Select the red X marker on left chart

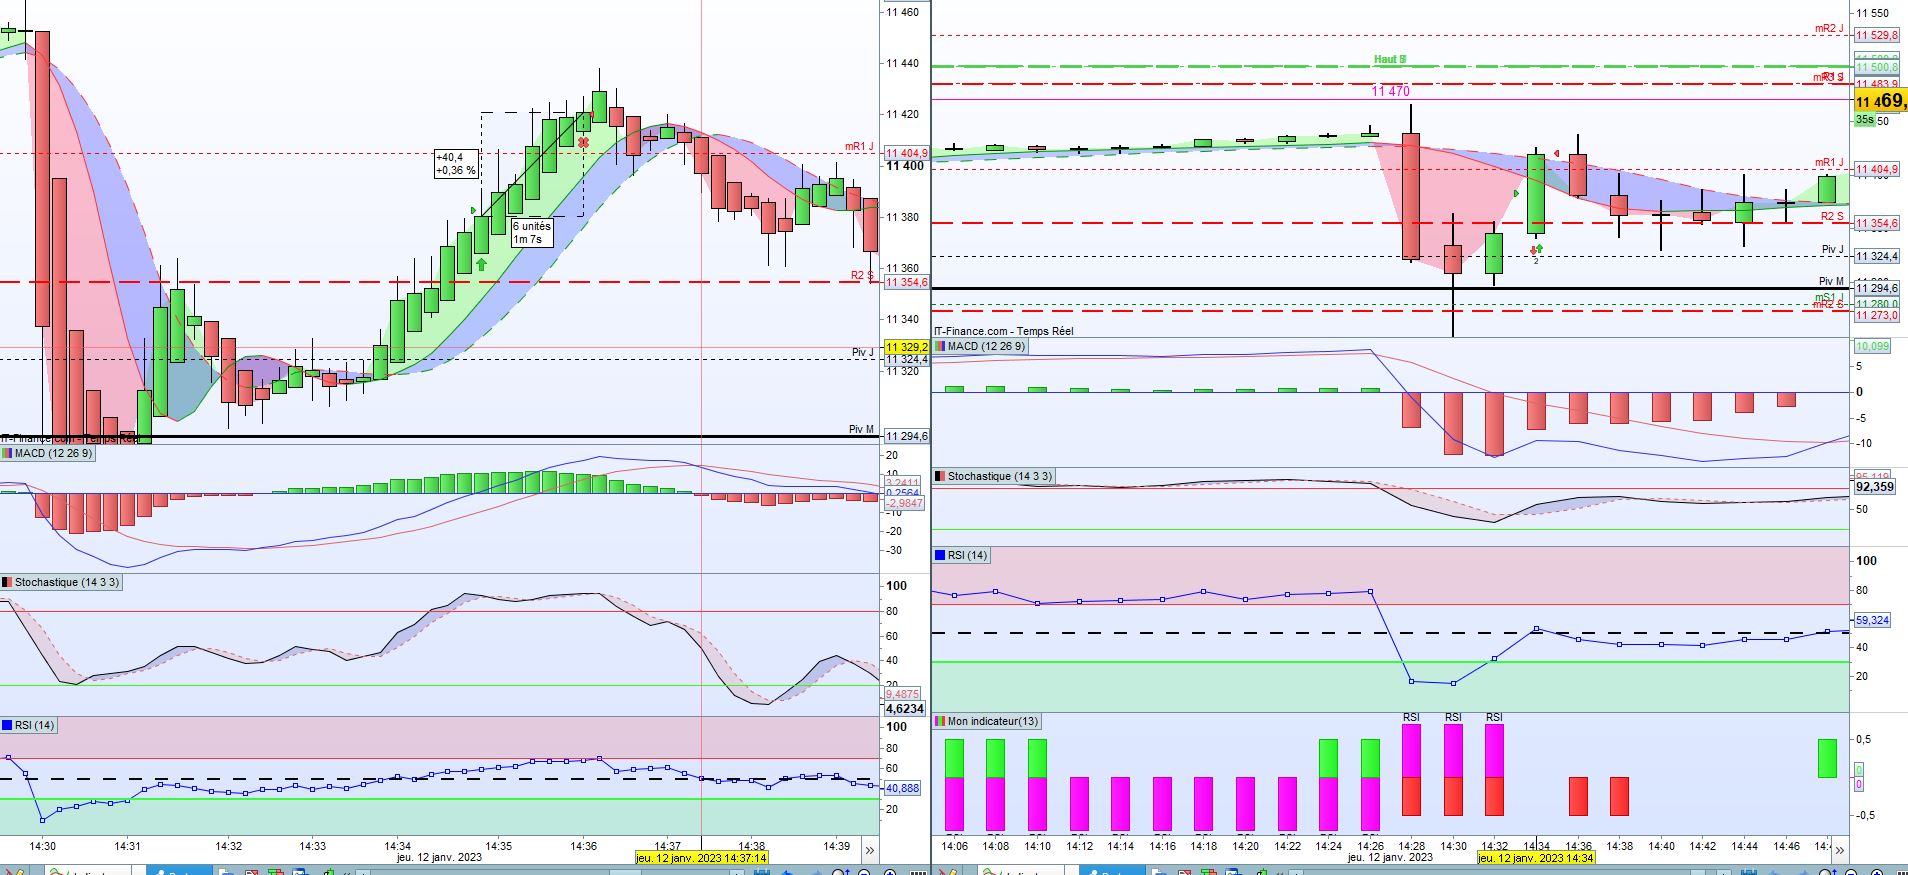(x=583, y=142)
